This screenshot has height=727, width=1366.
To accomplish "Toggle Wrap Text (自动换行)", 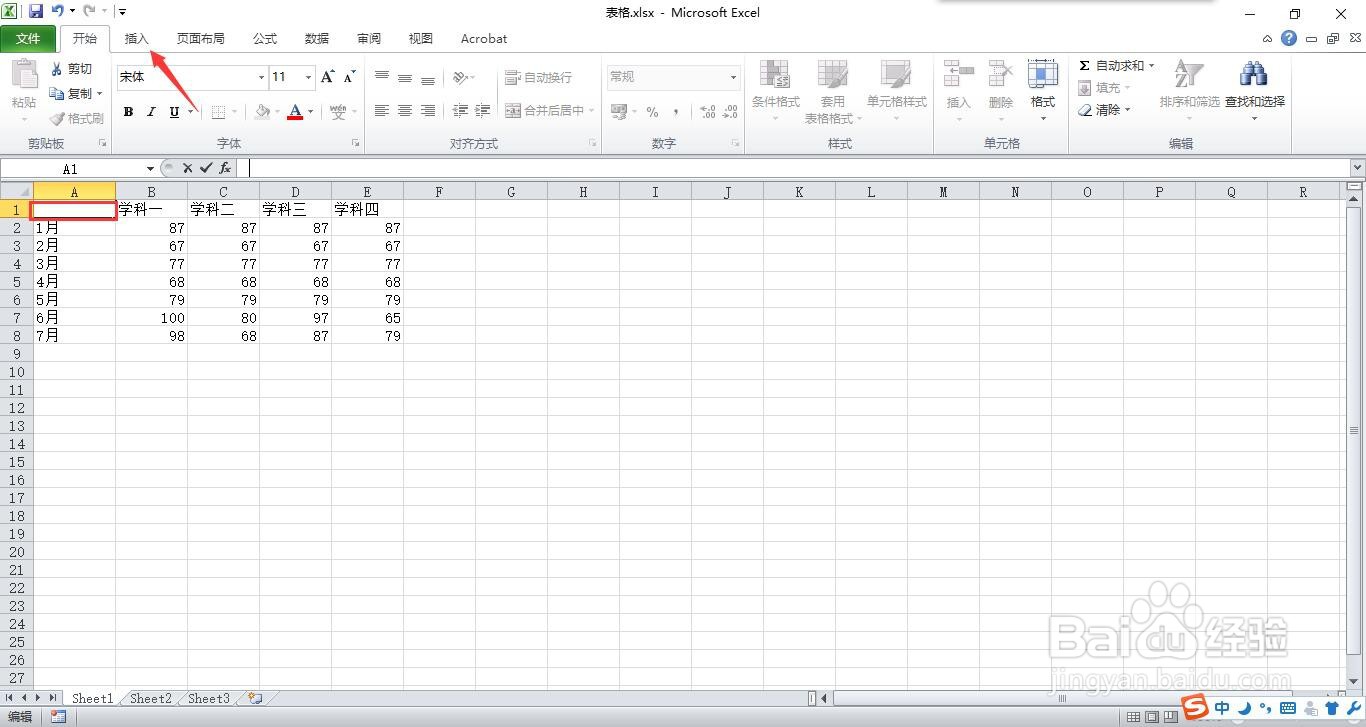I will click(x=539, y=77).
